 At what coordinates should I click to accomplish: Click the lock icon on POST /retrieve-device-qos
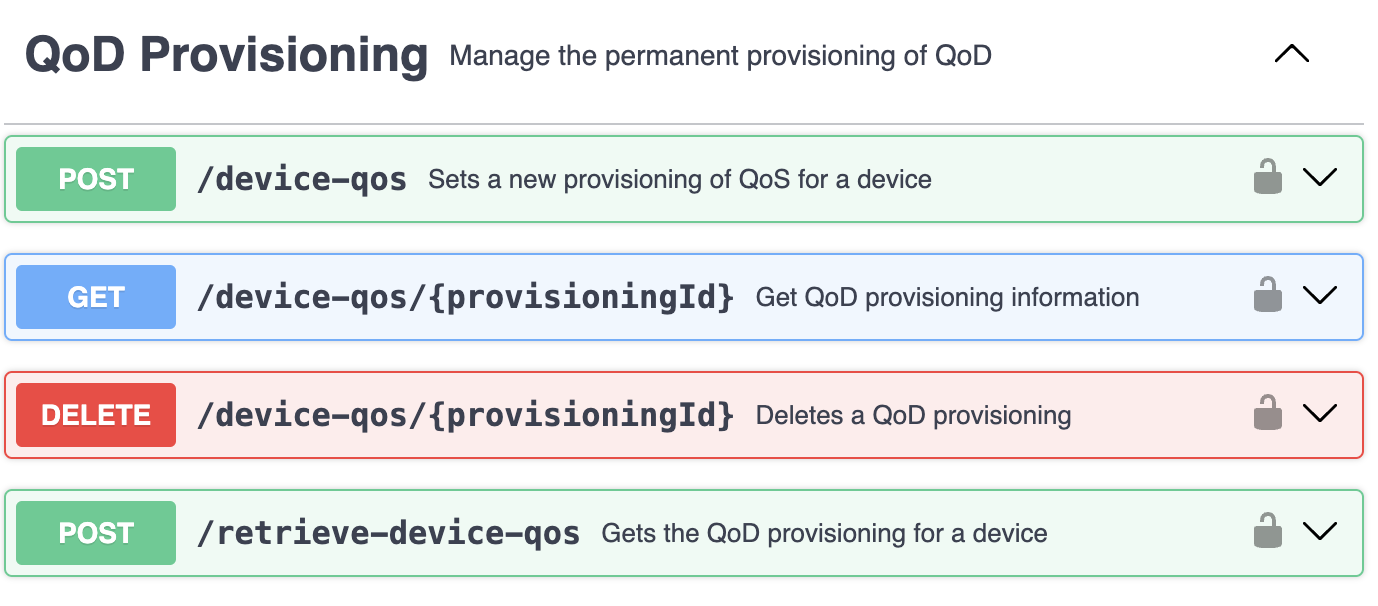(1267, 531)
